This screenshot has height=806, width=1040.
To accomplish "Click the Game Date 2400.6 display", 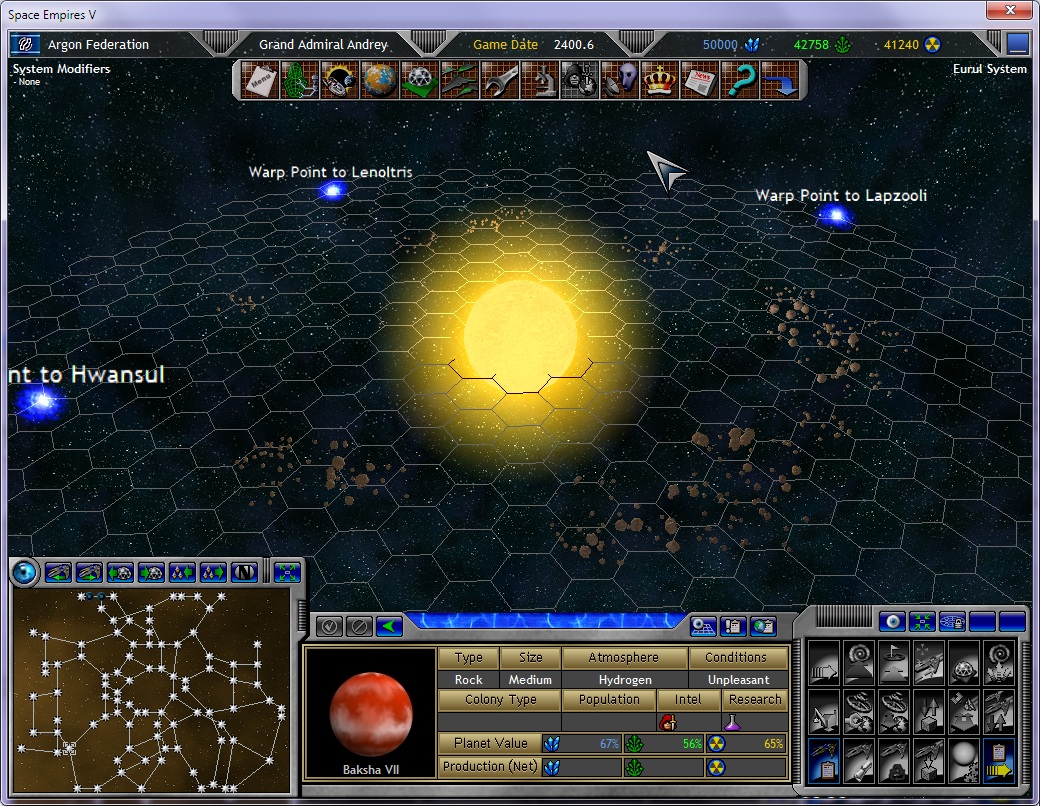I will 533,44.
